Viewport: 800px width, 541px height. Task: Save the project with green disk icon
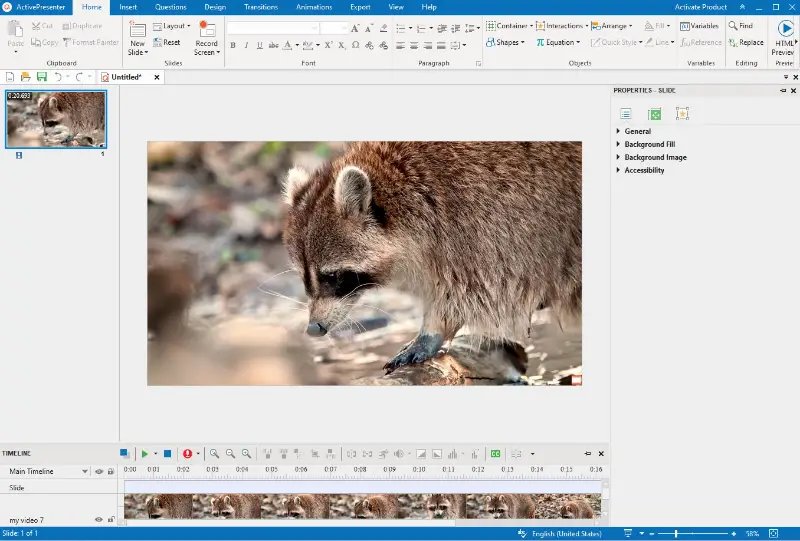click(x=42, y=77)
